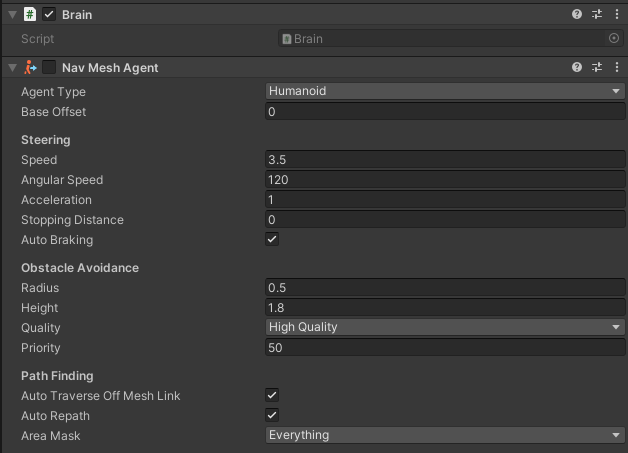Image resolution: width=628 pixels, height=453 pixels.
Task: Open the Area Mask dropdown
Action: (445, 435)
